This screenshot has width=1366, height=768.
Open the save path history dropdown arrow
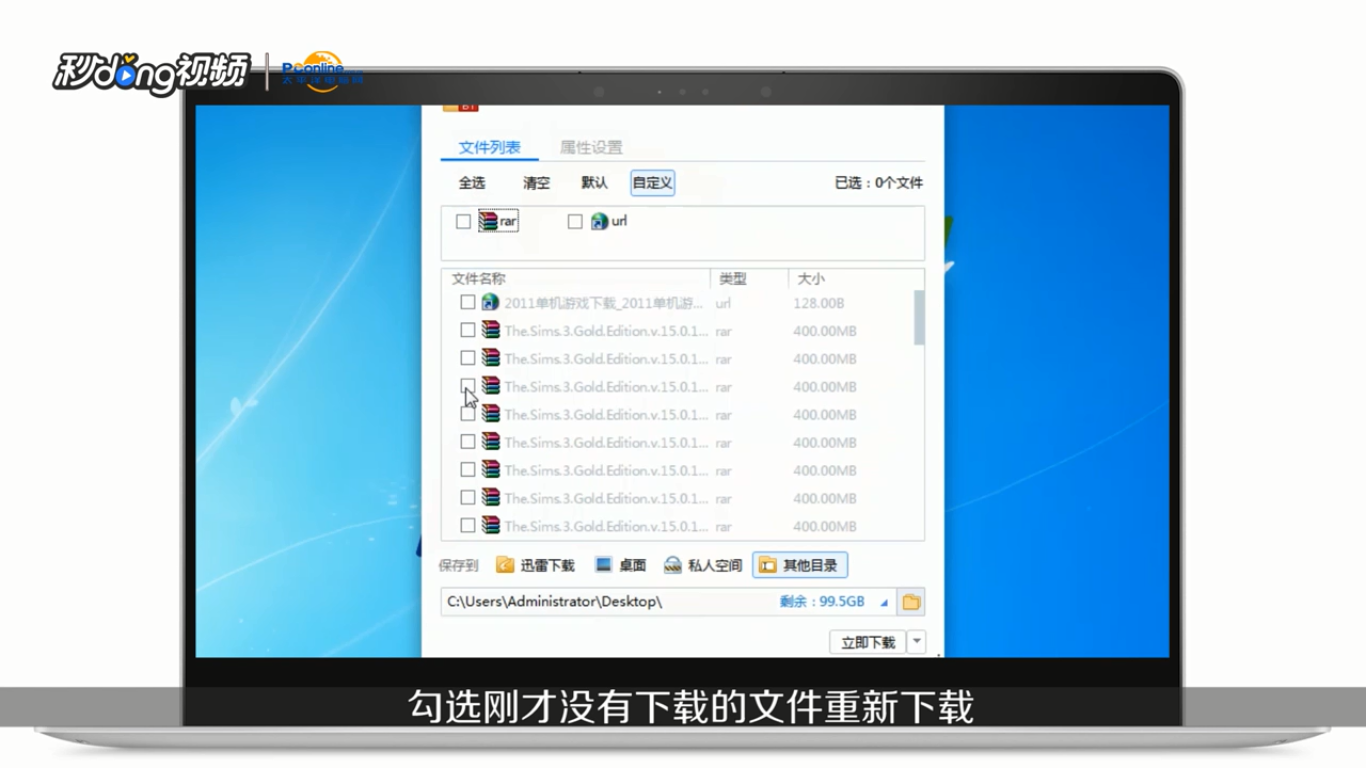884,603
